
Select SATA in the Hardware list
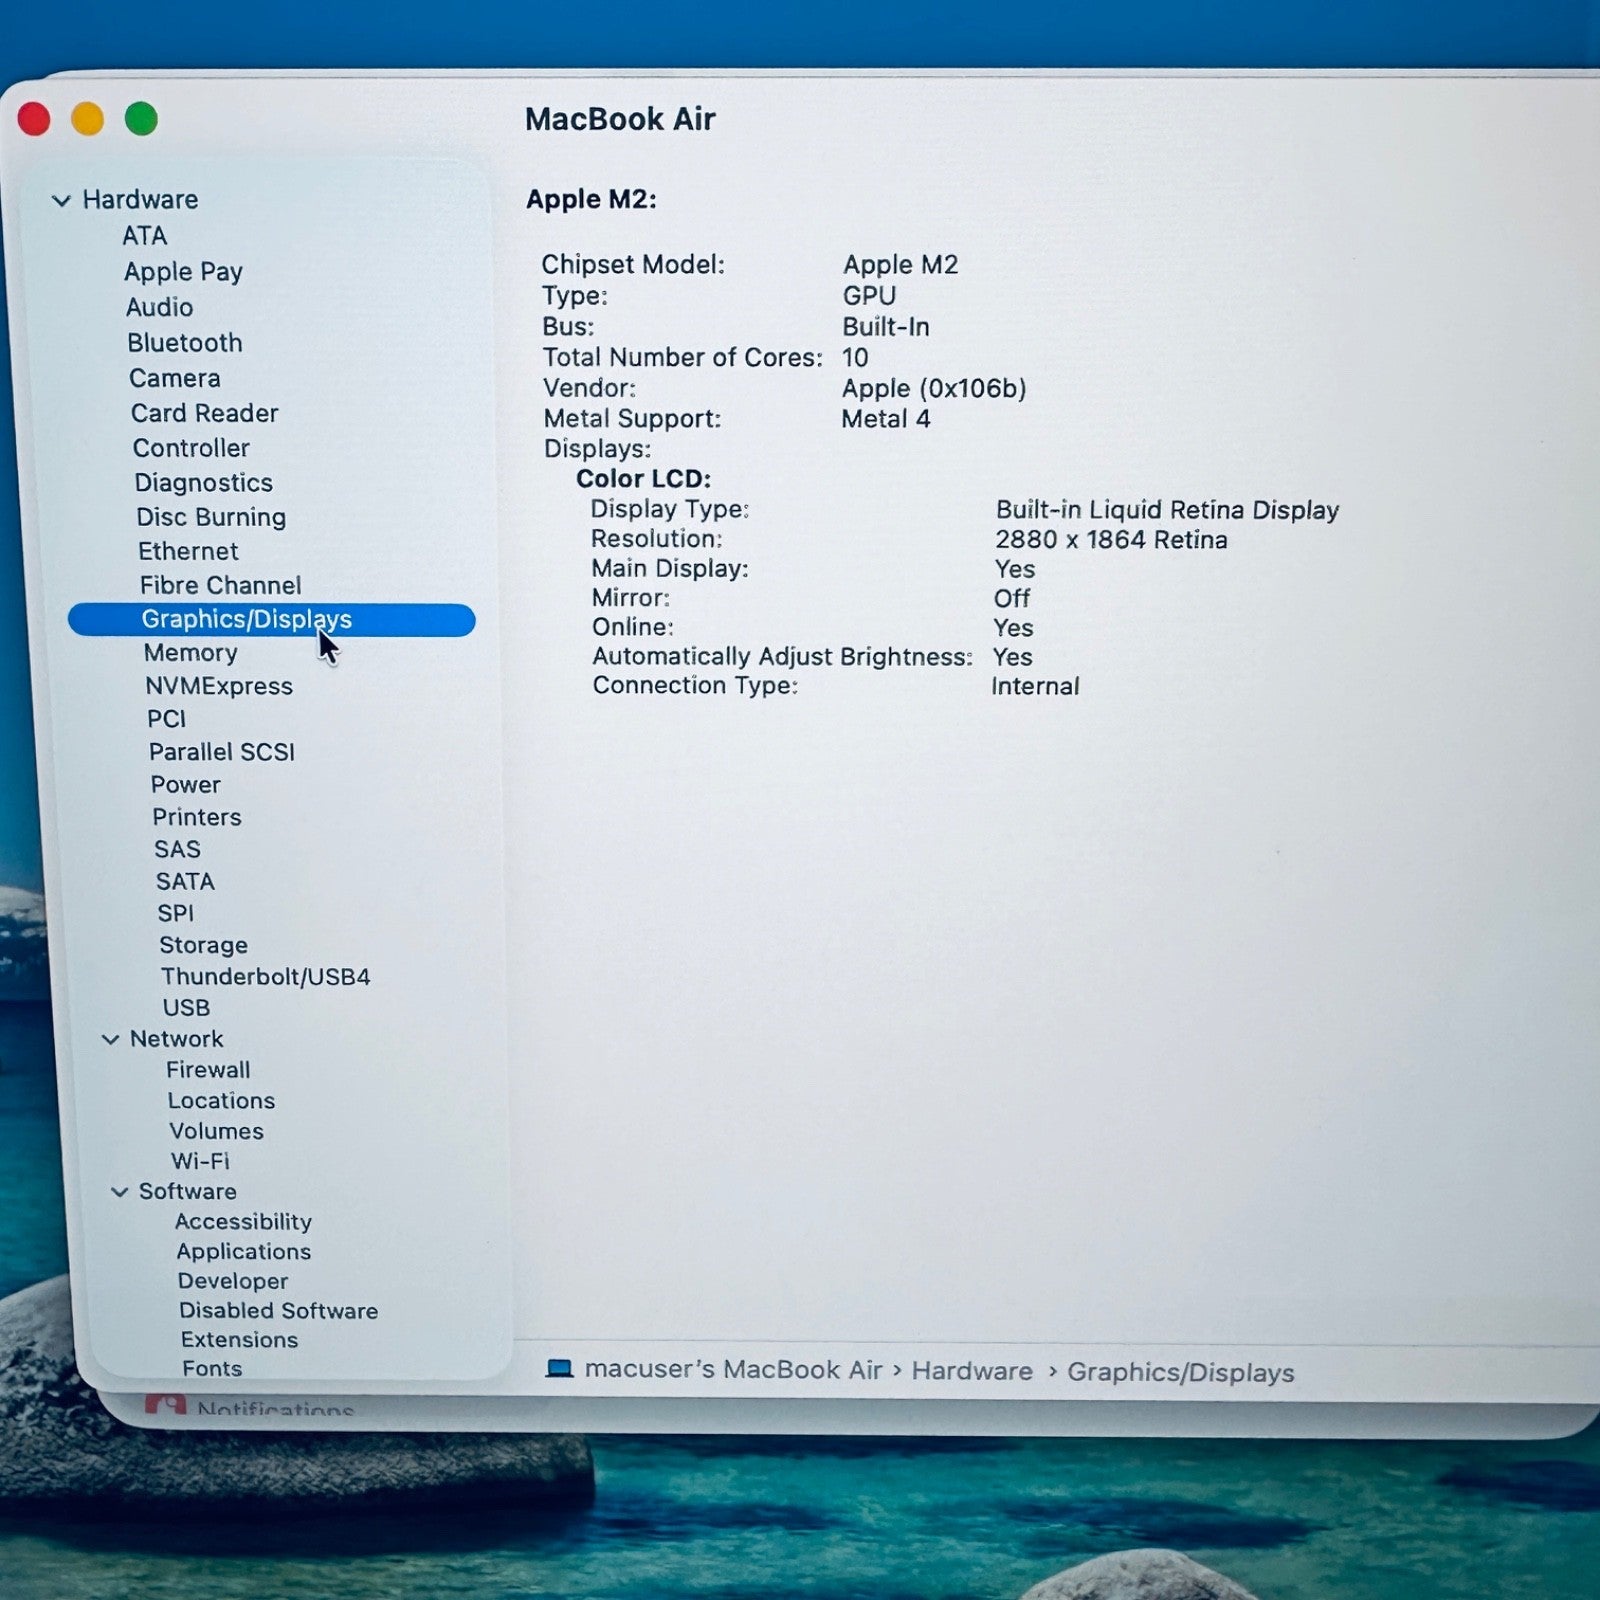[185, 881]
